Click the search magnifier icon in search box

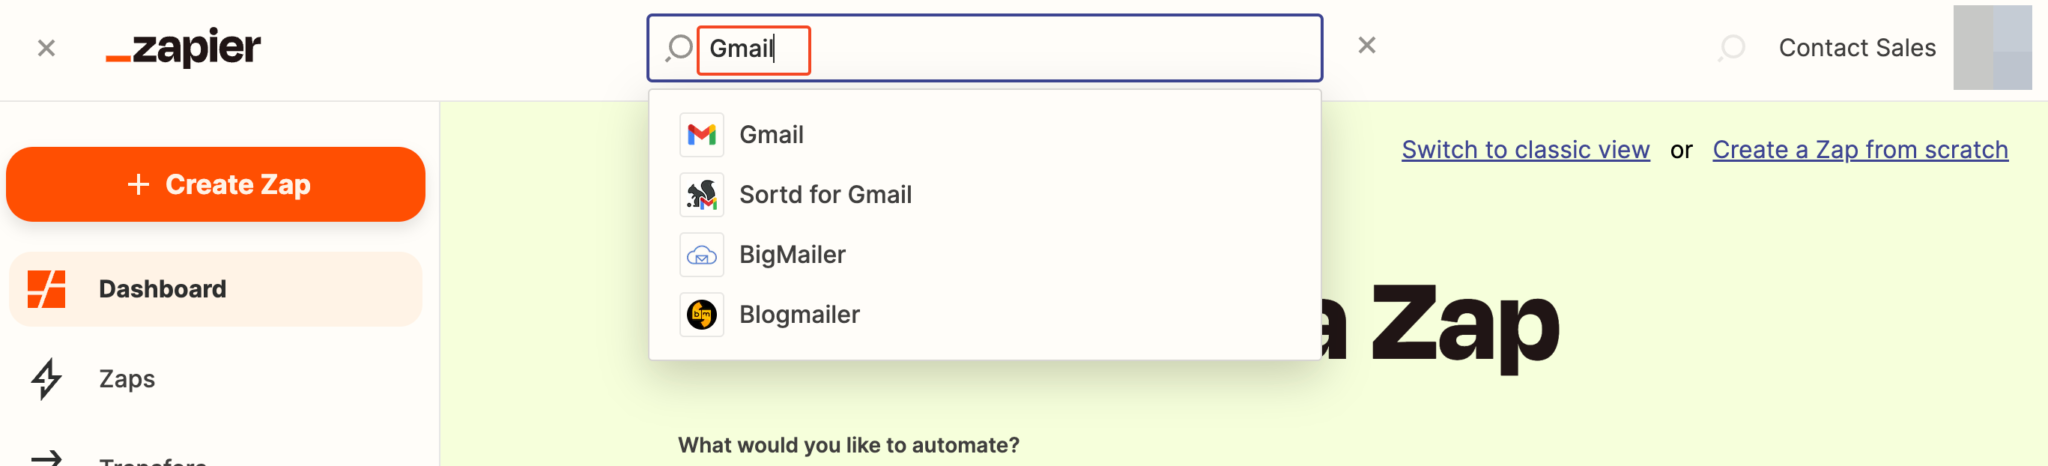pyautogui.click(x=680, y=48)
